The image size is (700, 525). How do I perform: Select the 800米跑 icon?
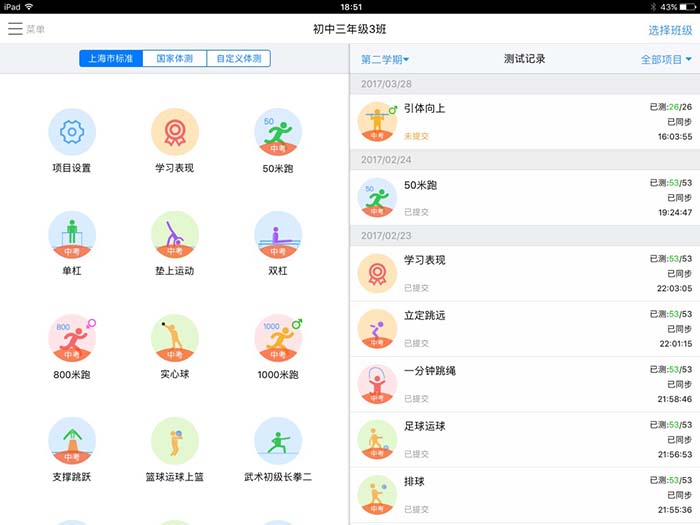point(72,338)
